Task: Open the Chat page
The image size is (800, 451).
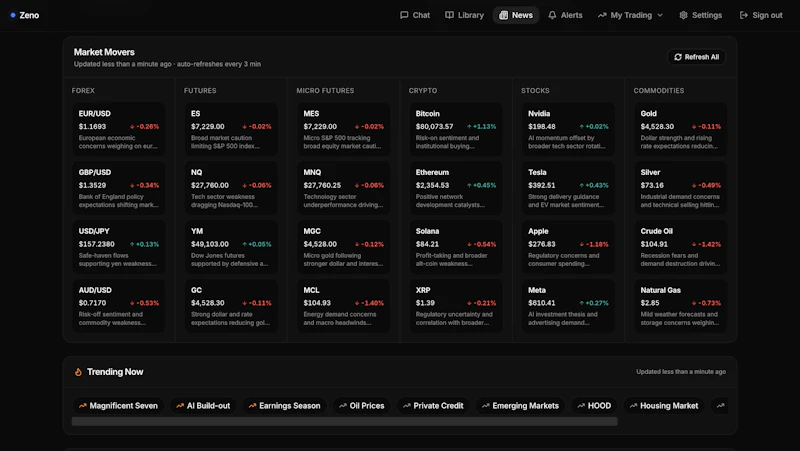Action: (x=415, y=15)
